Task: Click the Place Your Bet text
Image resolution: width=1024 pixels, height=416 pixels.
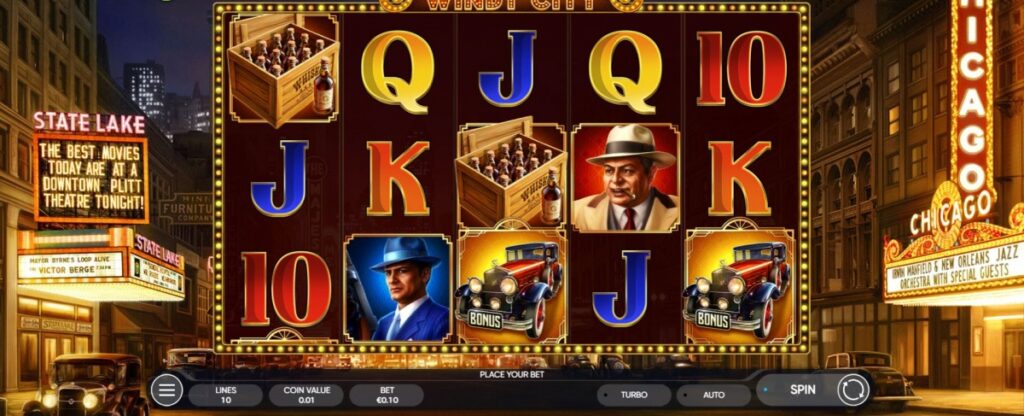Action: pyautogui.click(x=511, y=375)
